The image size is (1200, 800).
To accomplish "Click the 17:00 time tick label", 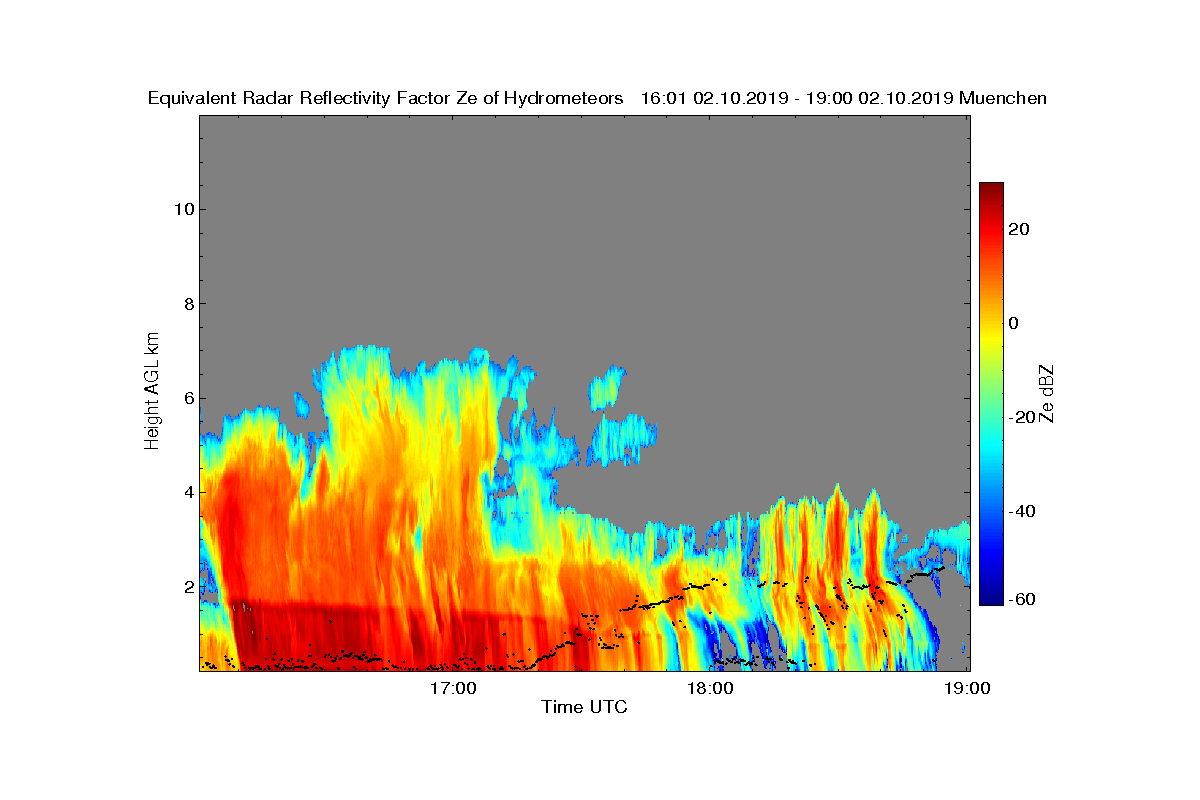I will point(453,688).
